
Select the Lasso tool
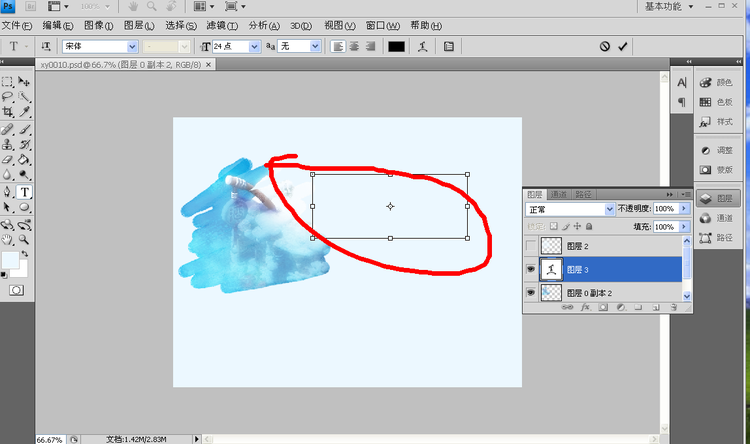pos(8,98)
